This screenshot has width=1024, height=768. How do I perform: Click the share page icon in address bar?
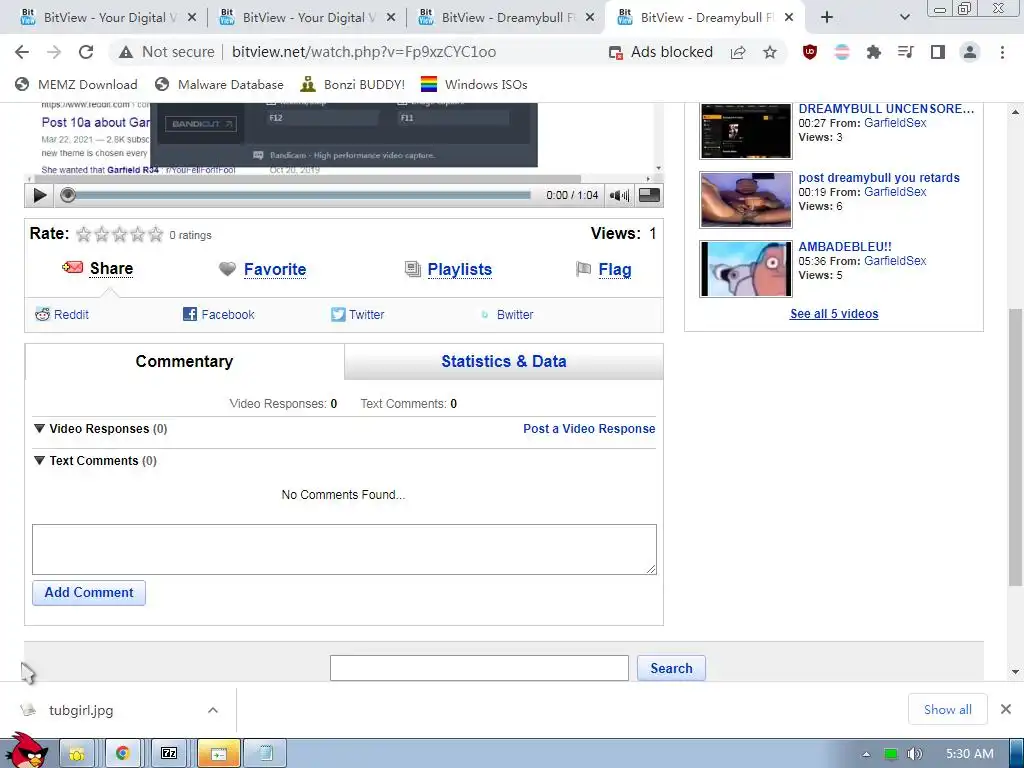[738, 52]
